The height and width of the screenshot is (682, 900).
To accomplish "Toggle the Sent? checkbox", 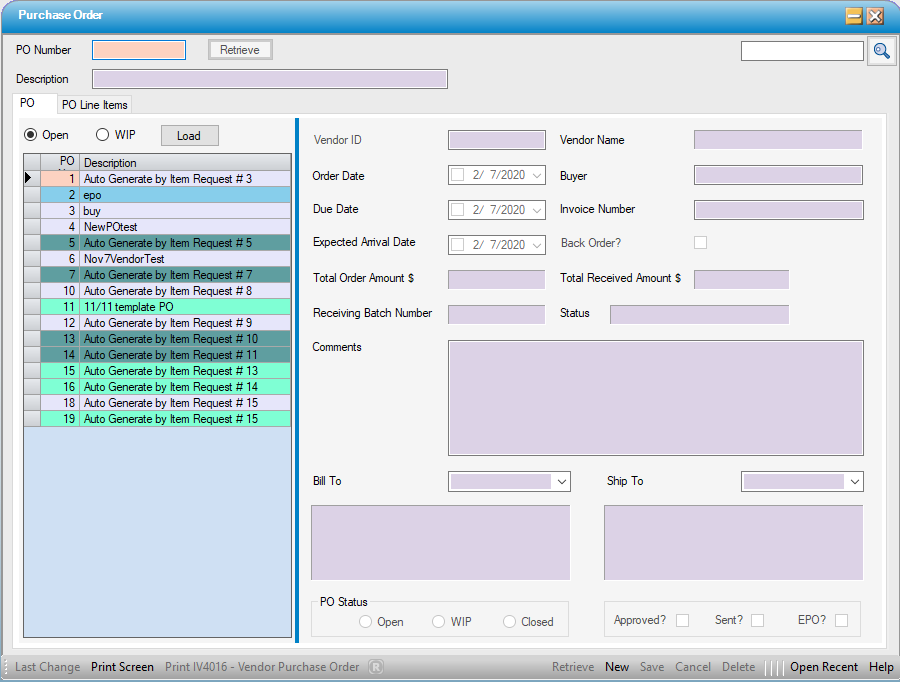I will (757, 620).
